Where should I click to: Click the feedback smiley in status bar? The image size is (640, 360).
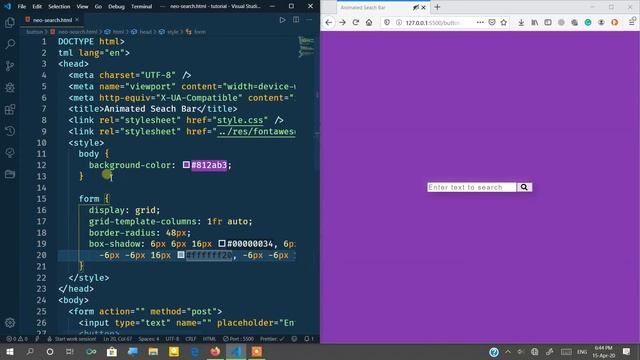coord(294,339)
